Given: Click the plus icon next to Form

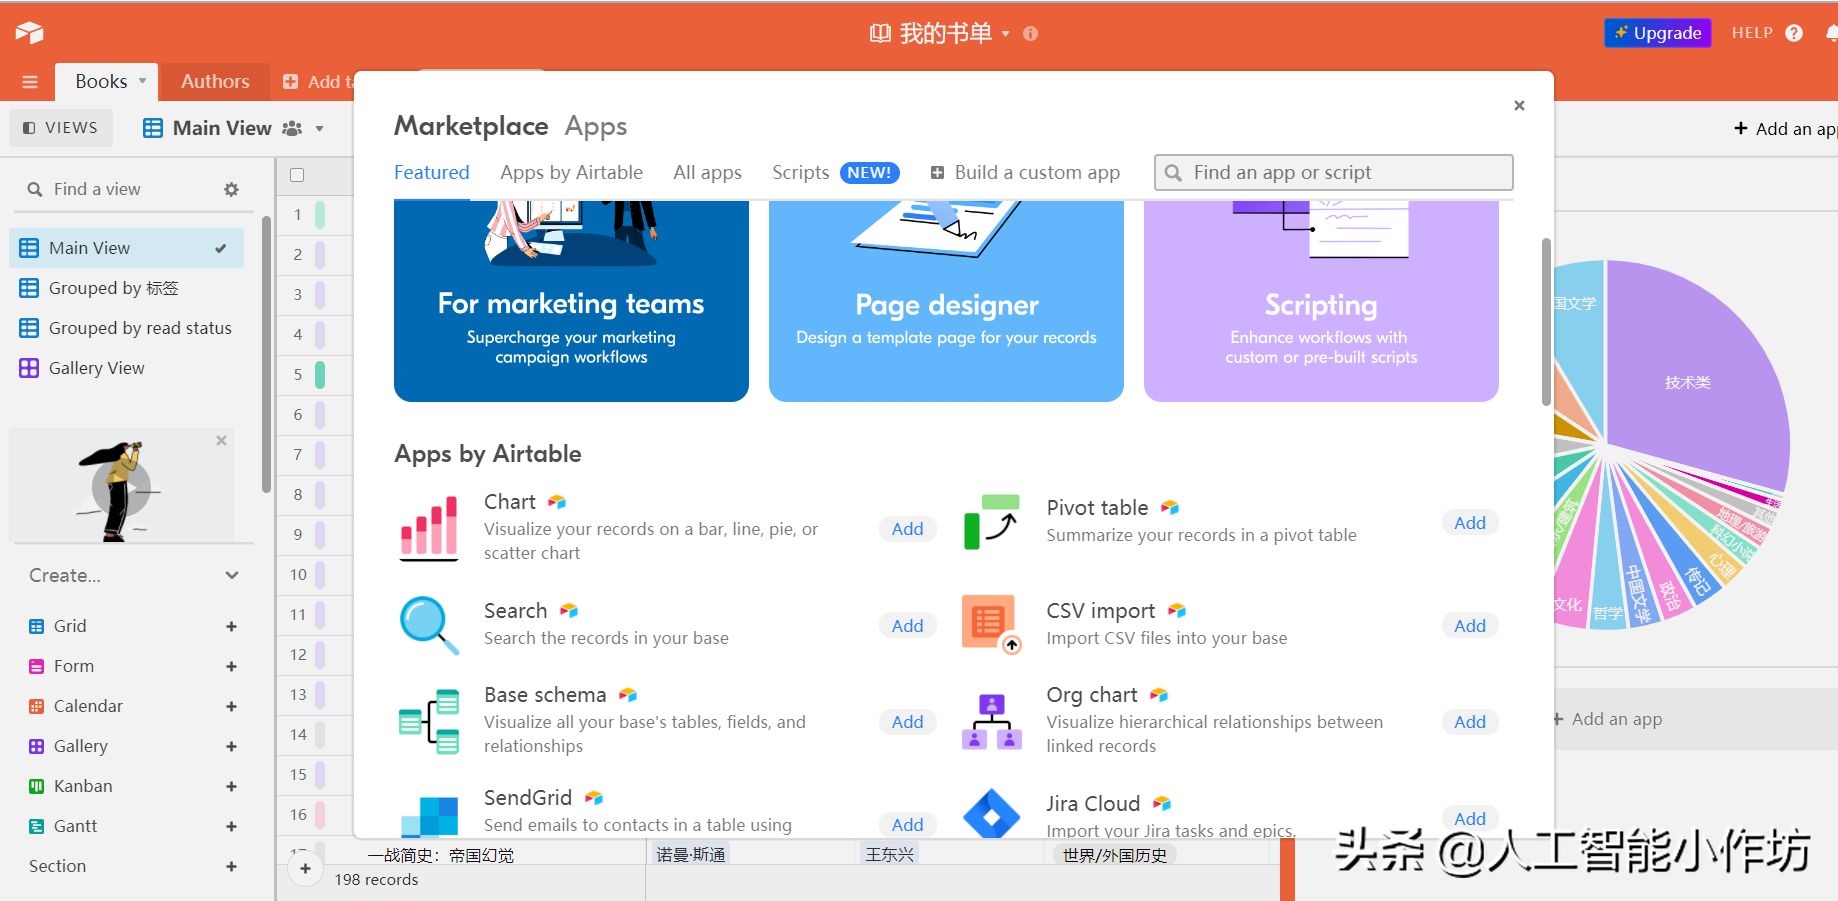Looking at the screenshot, I should point(231,666).
